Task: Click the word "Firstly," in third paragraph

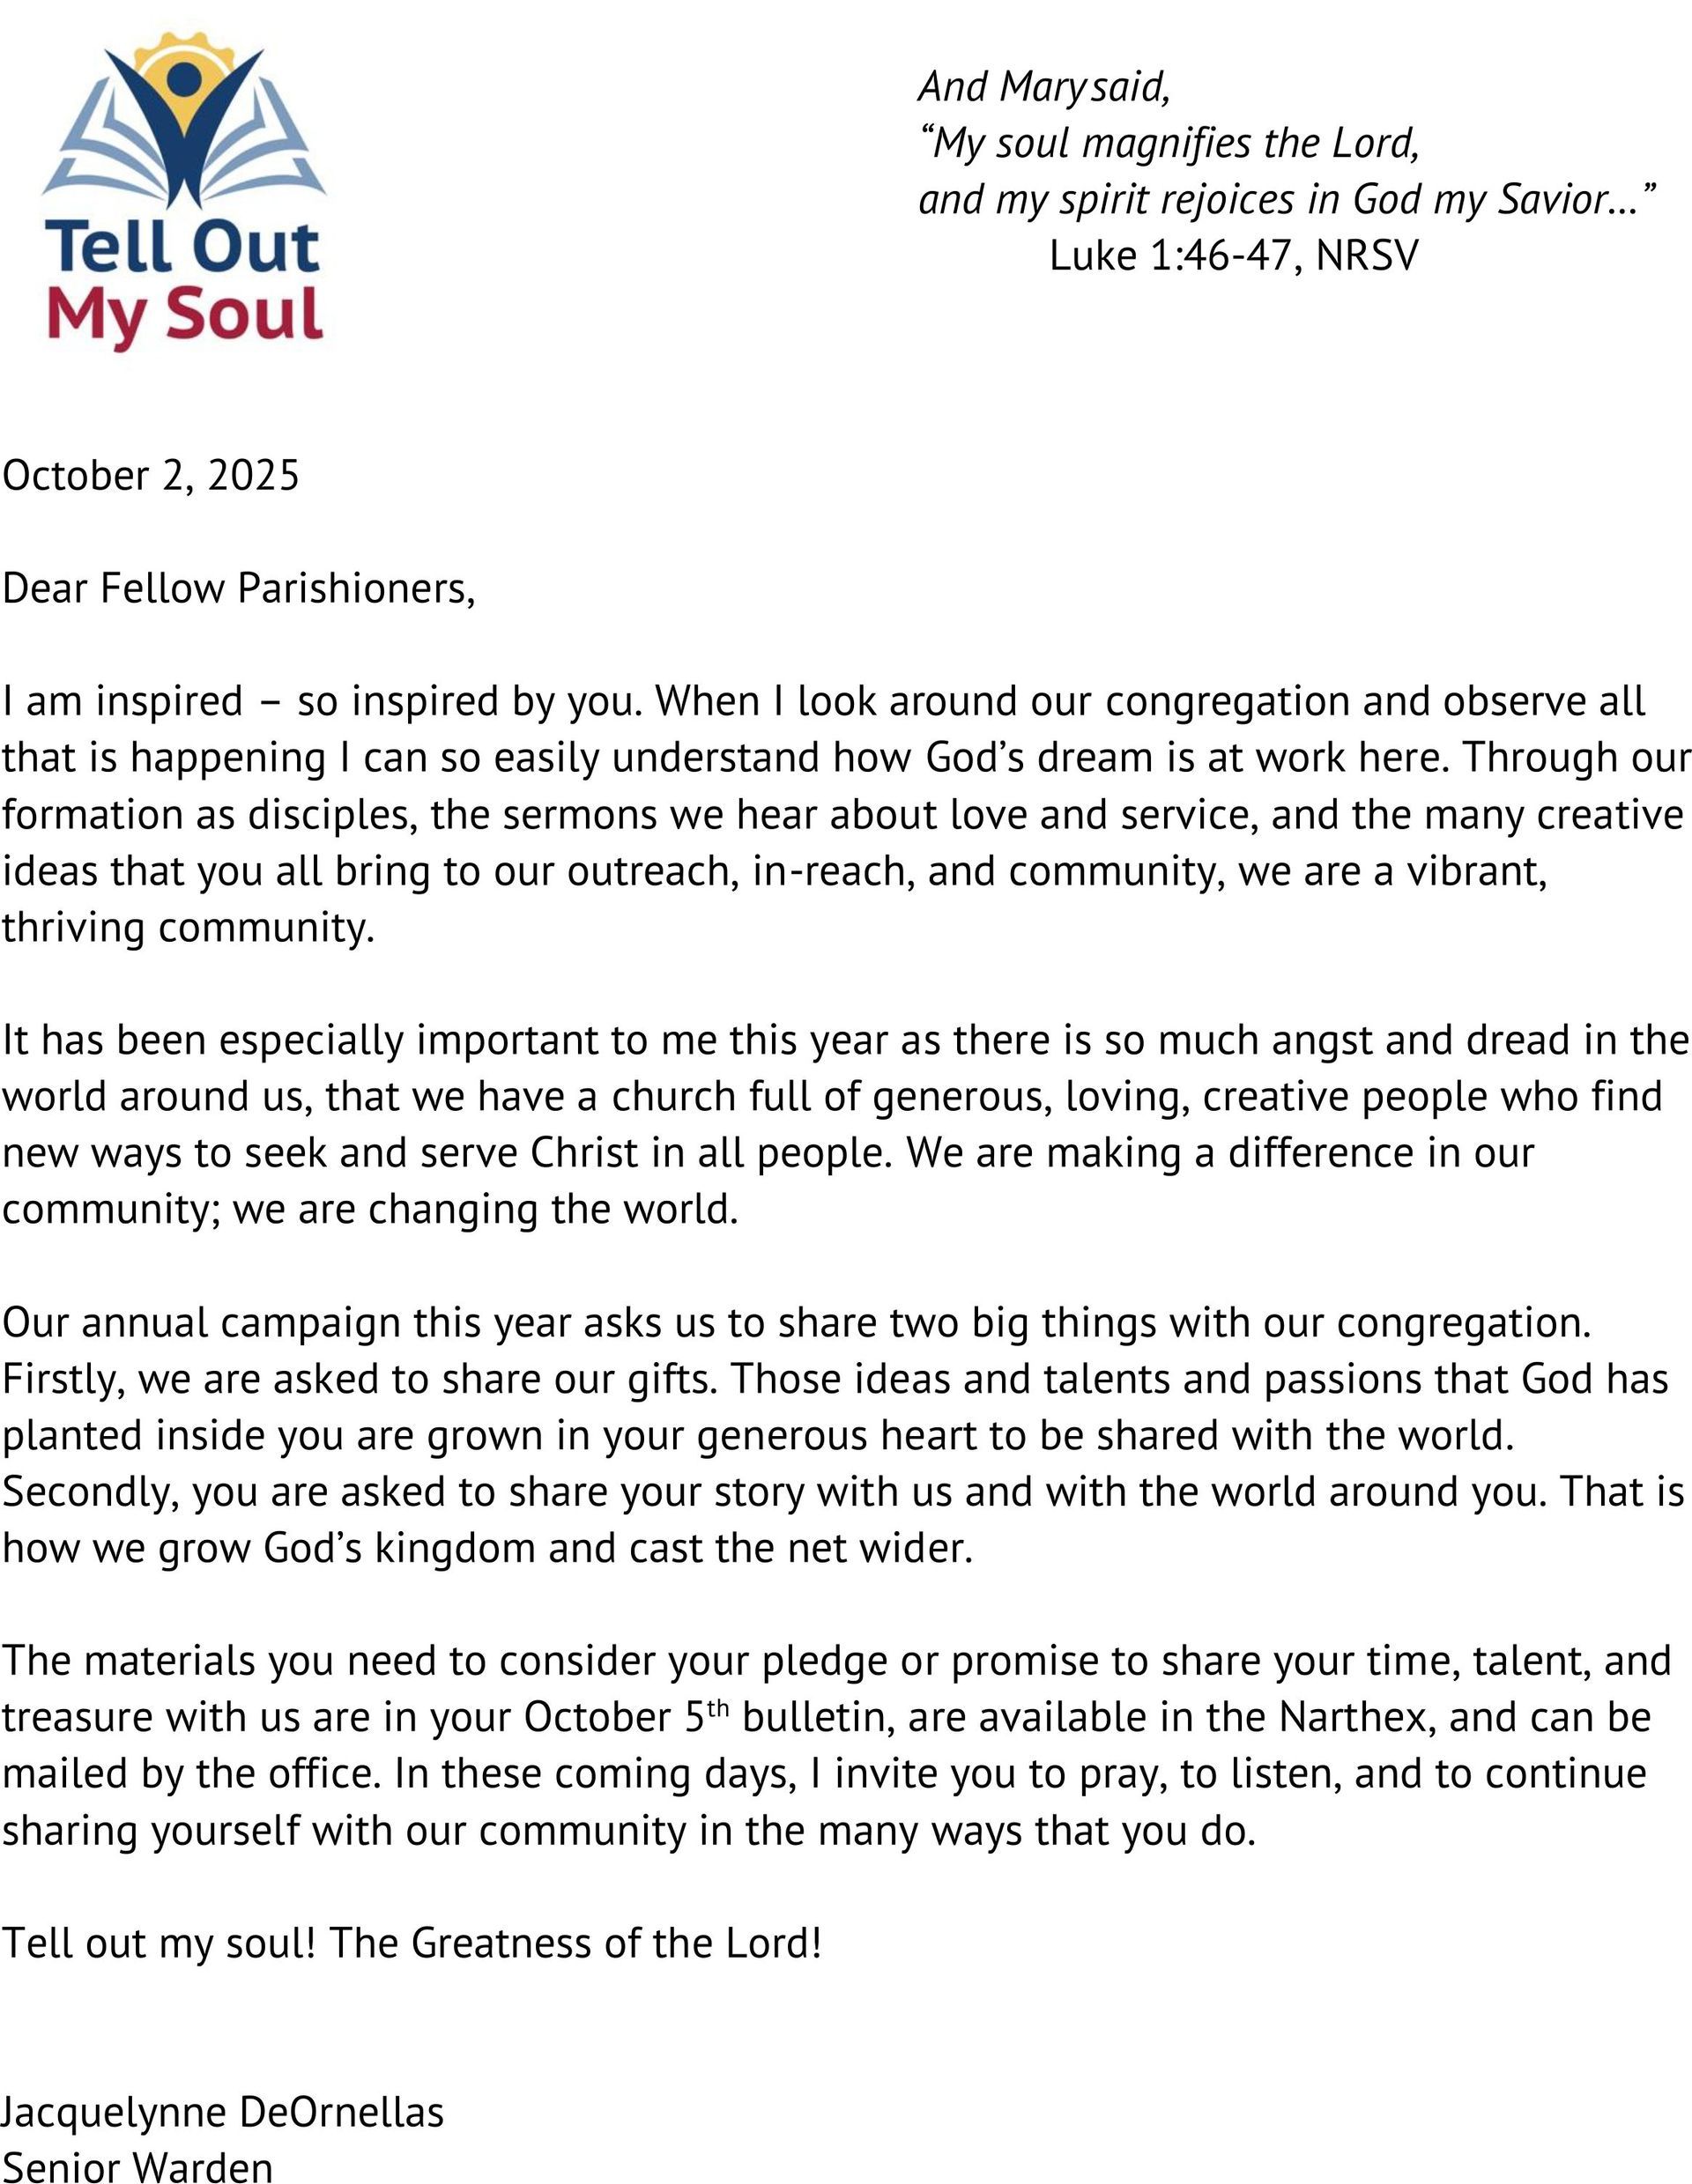Action: point(63,1379)
